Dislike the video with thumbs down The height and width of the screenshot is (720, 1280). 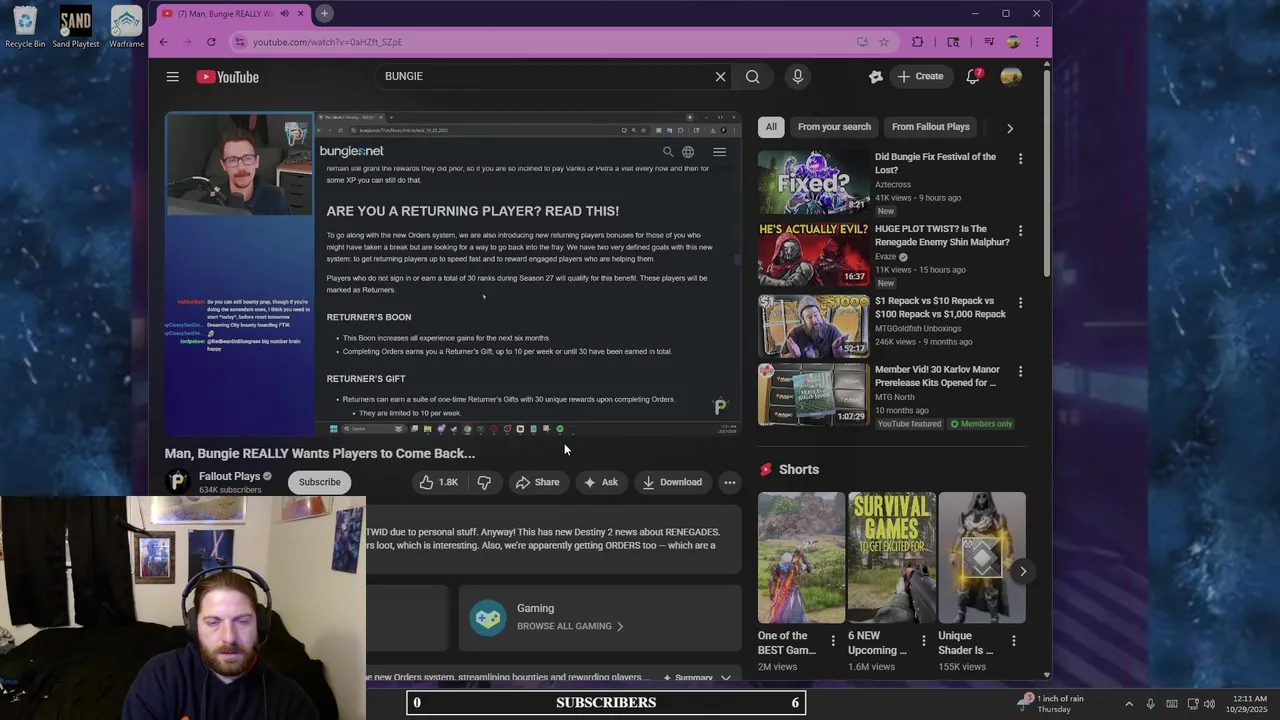(x=484, y=482)
